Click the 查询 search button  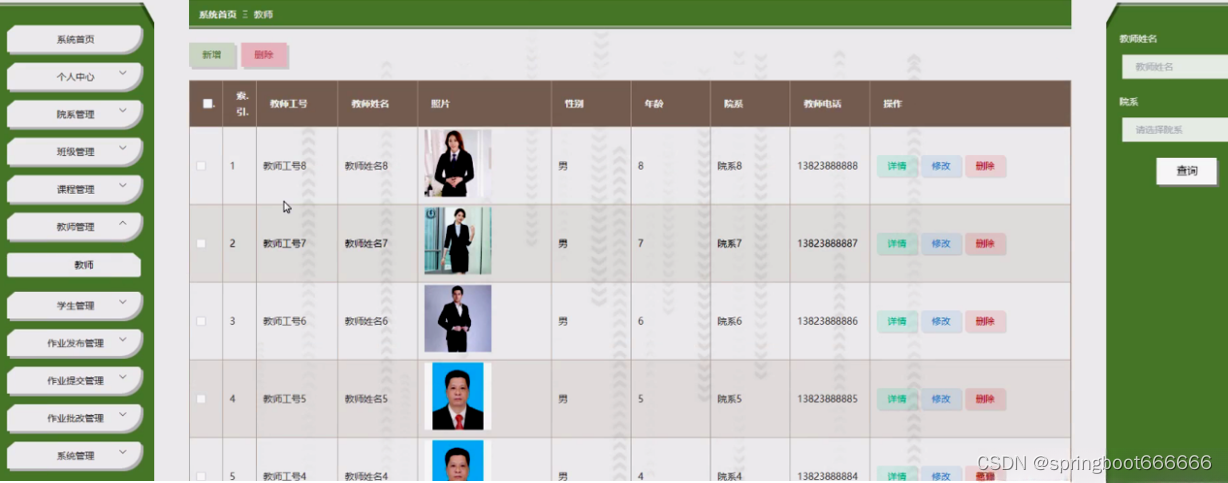[1186, 171]
